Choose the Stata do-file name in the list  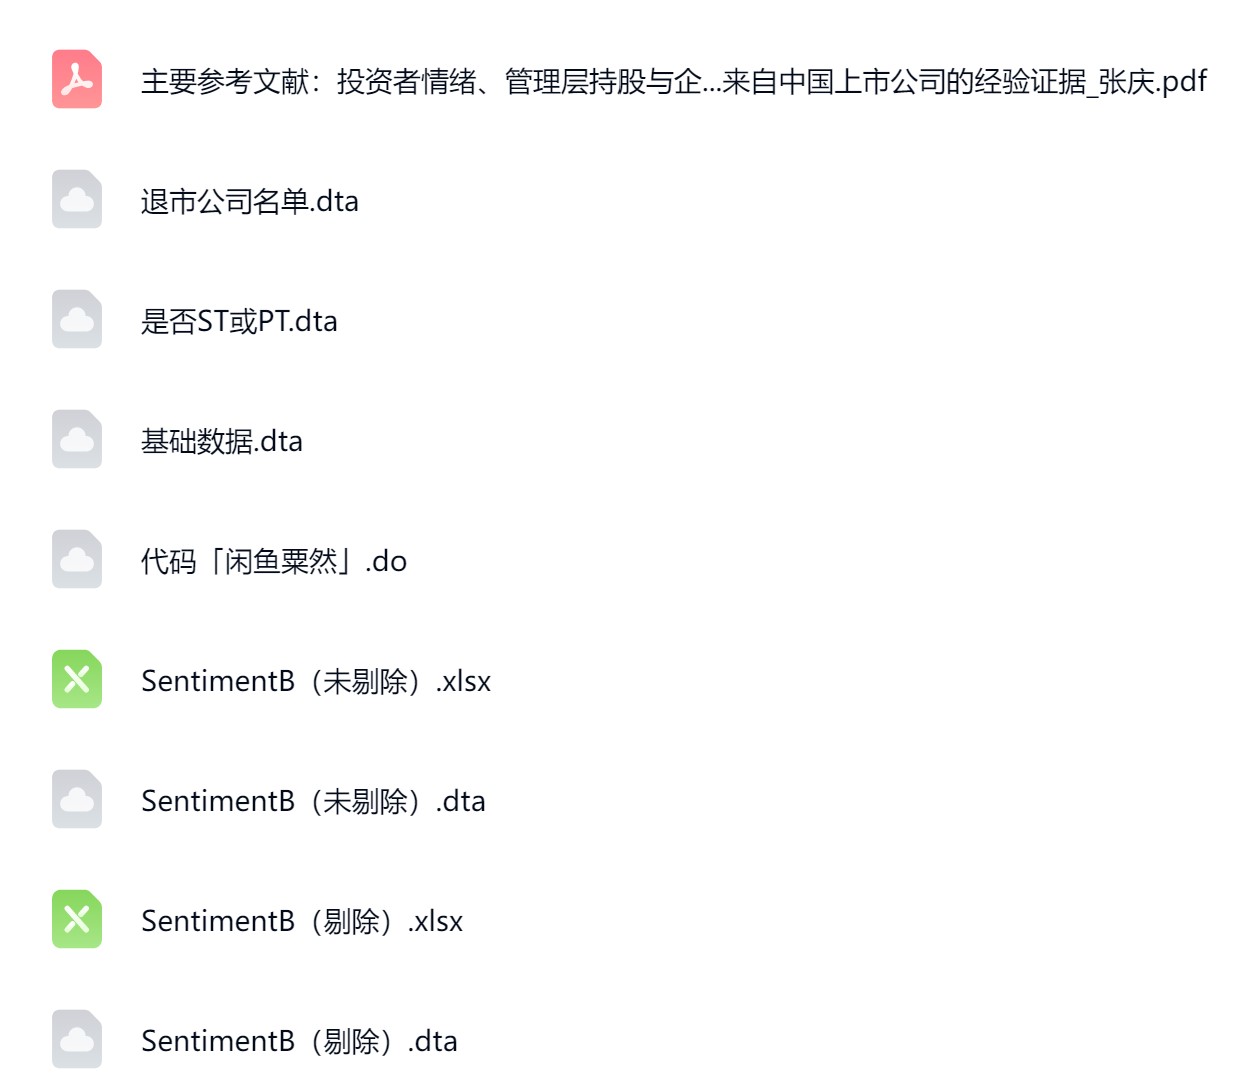click(273, 561)
